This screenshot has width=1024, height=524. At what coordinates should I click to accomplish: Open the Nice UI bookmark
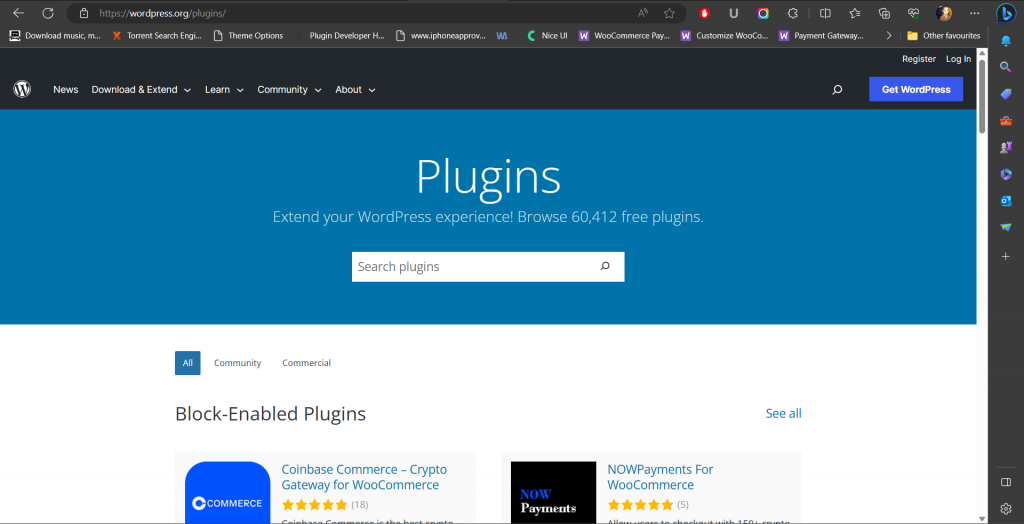[547, 36]
